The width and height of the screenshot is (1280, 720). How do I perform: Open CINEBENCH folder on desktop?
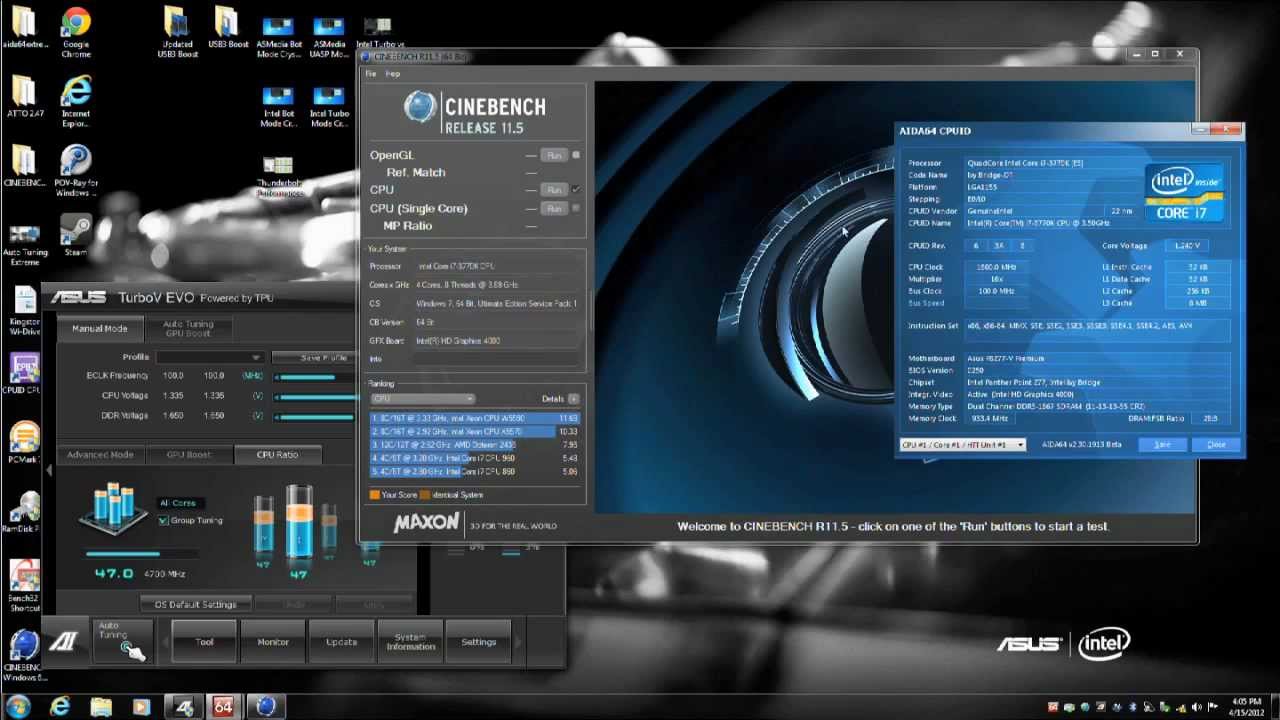(24, 166)
